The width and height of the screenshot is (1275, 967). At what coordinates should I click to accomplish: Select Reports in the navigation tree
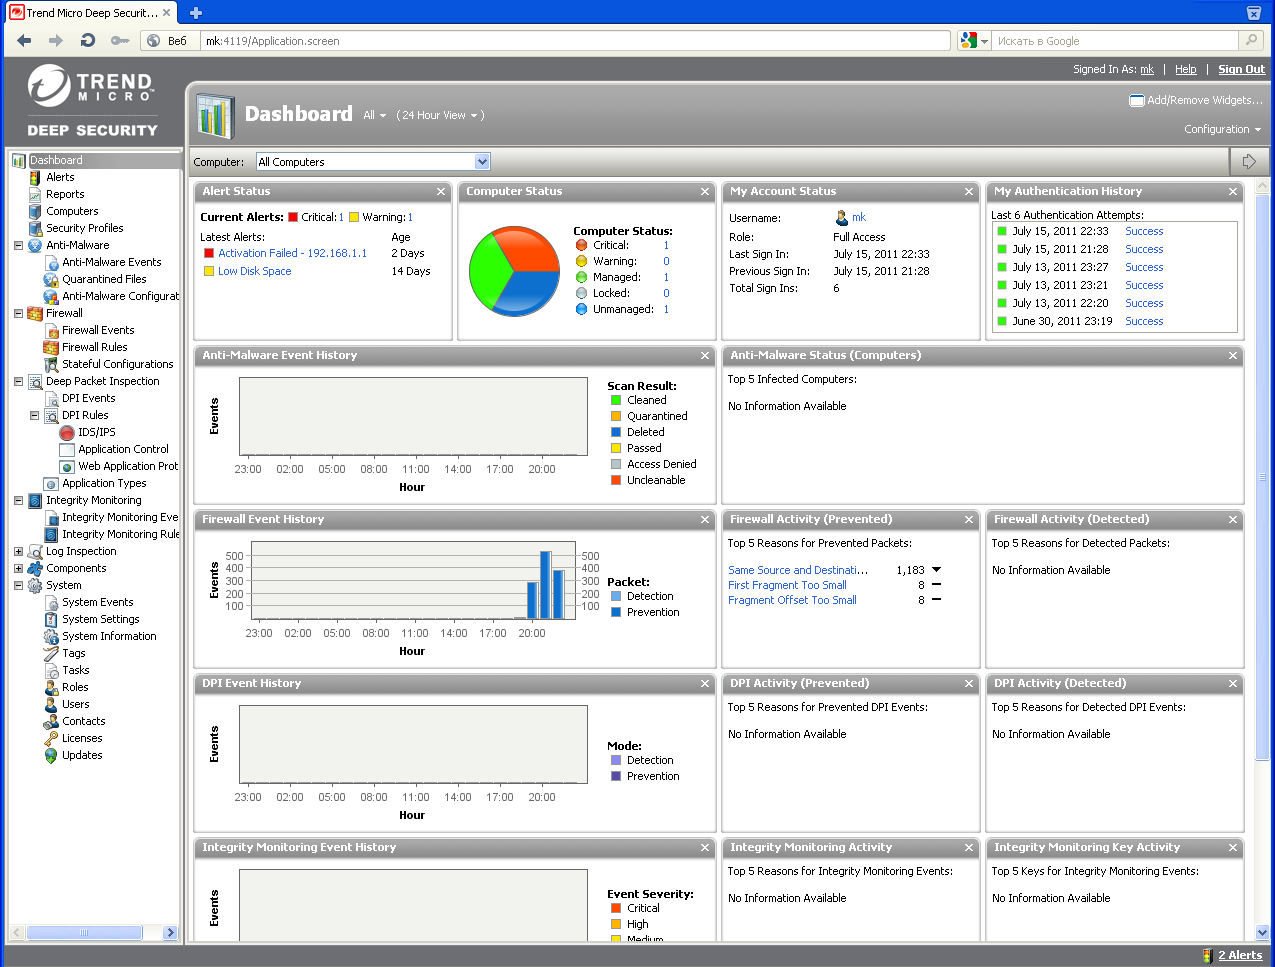click(65, 195)
